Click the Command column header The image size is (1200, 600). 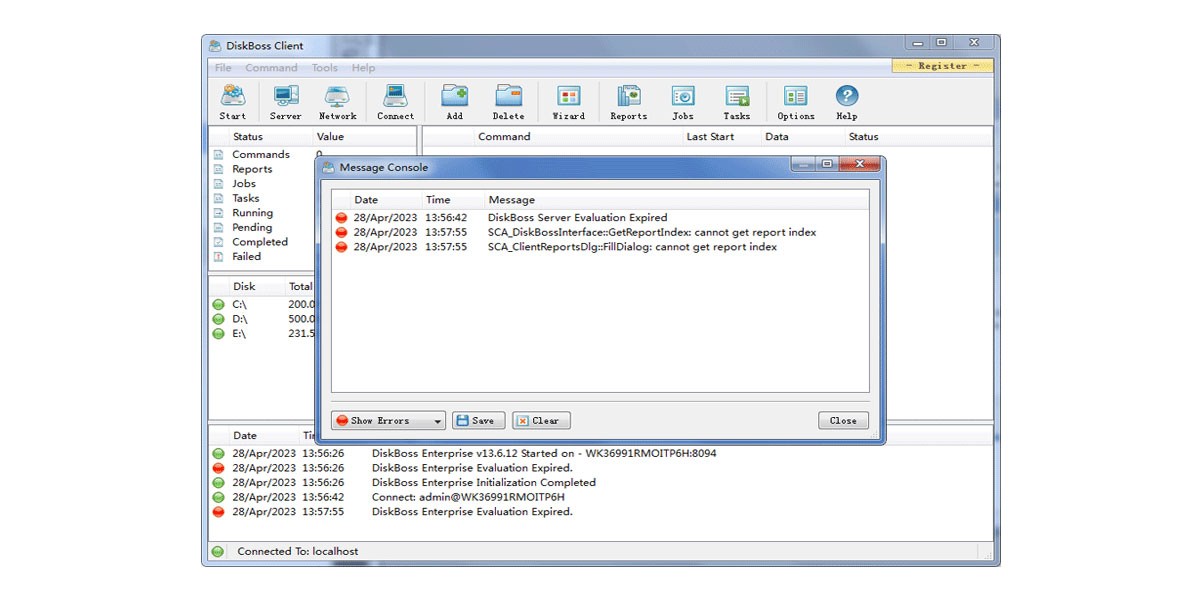504,137
